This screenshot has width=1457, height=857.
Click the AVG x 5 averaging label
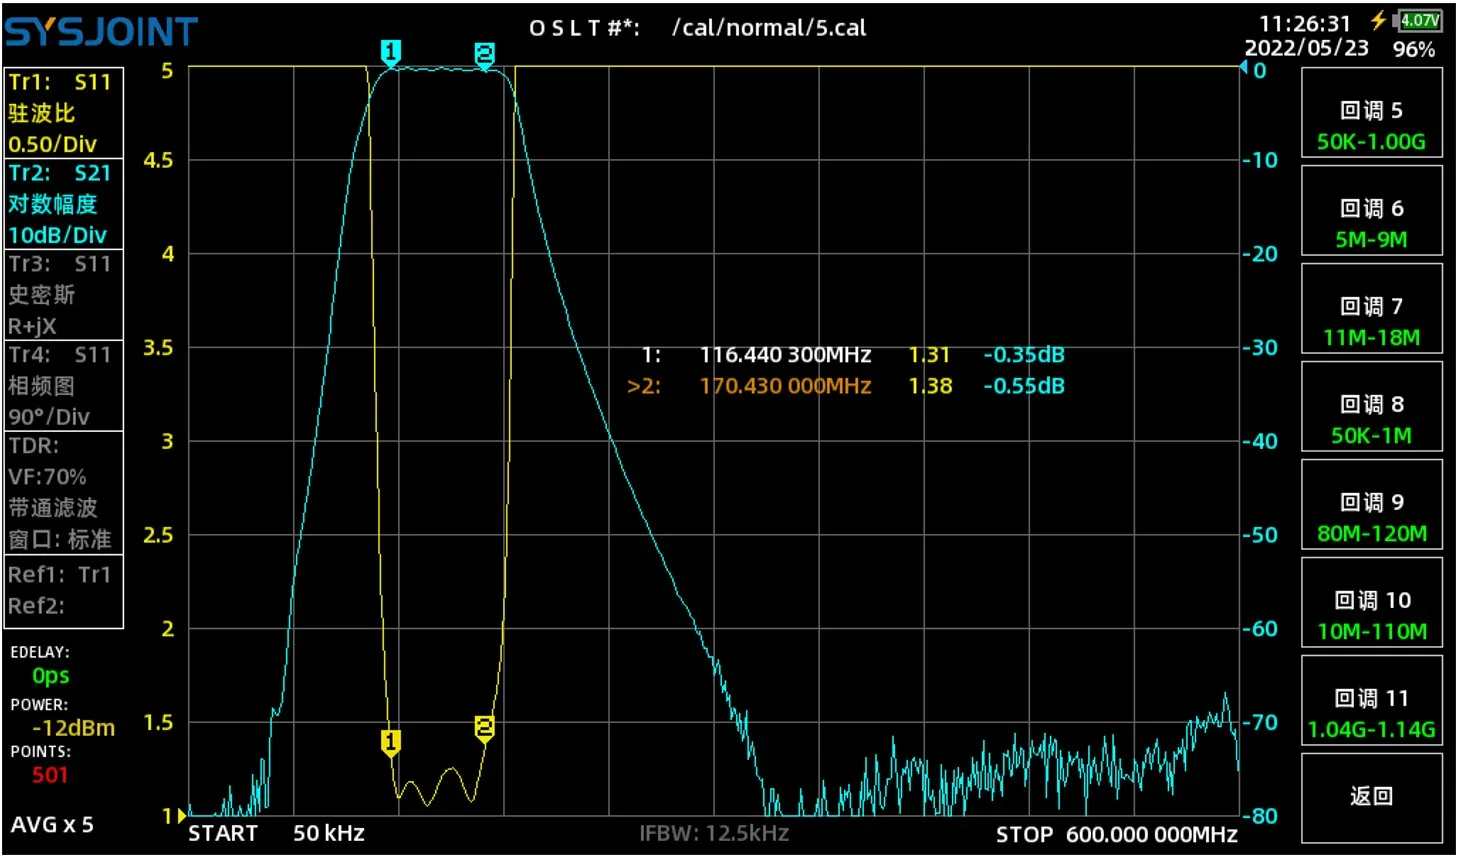pyautogui.click(x=52, y=825)
